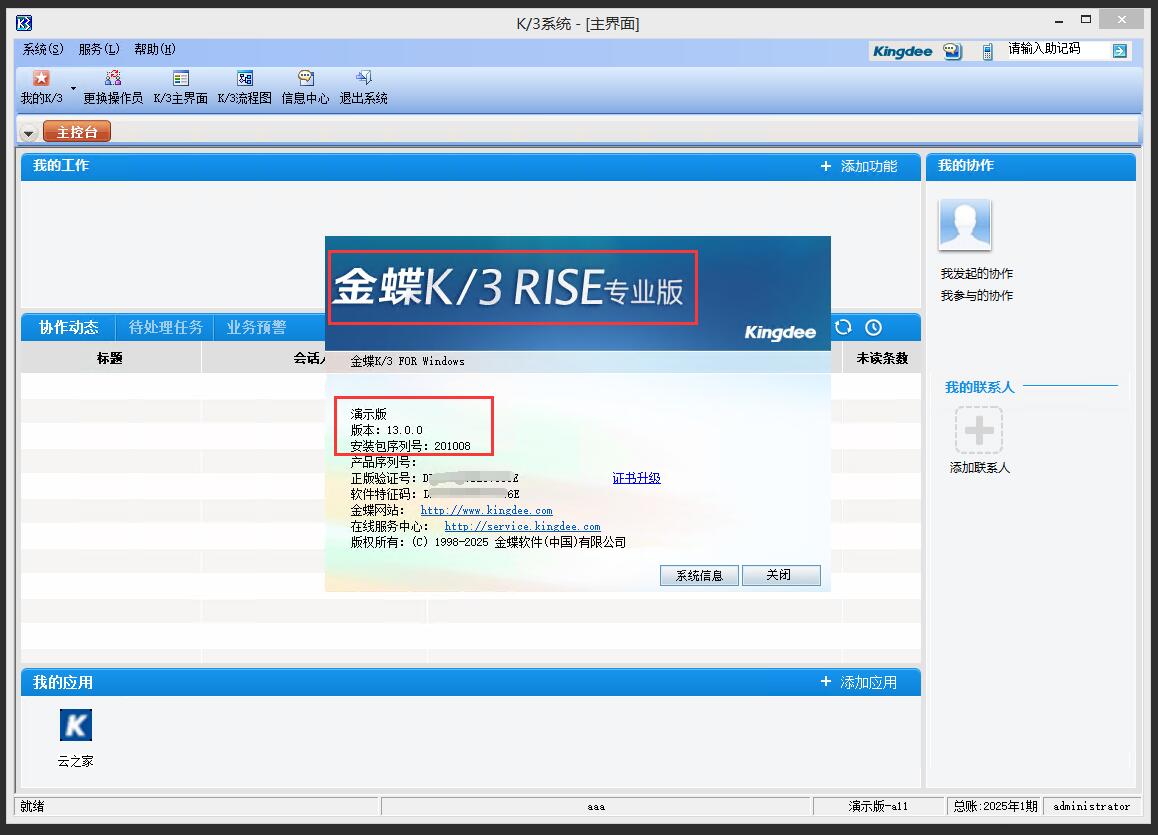Screen dimensions: 1158x835
Task: Click 添加功能 in 我的工作 header
Action: [x=859, y=167]
